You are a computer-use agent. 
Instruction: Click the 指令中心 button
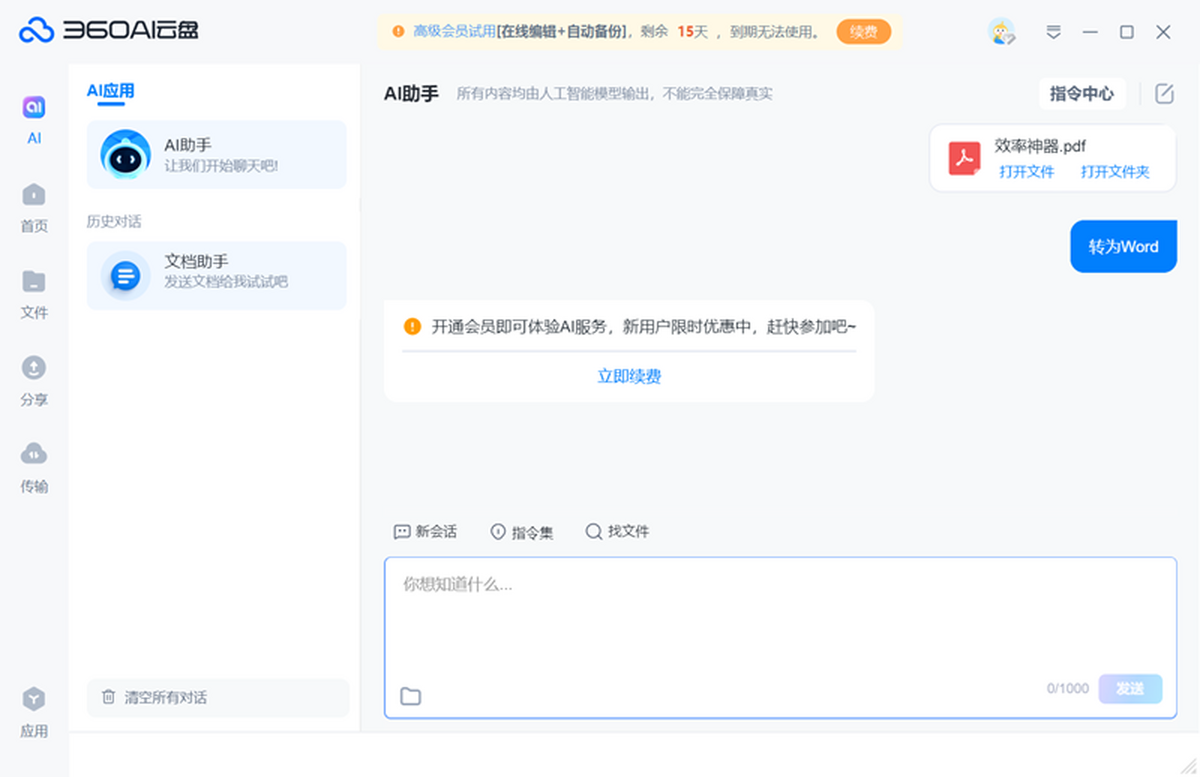[1081, 94]
